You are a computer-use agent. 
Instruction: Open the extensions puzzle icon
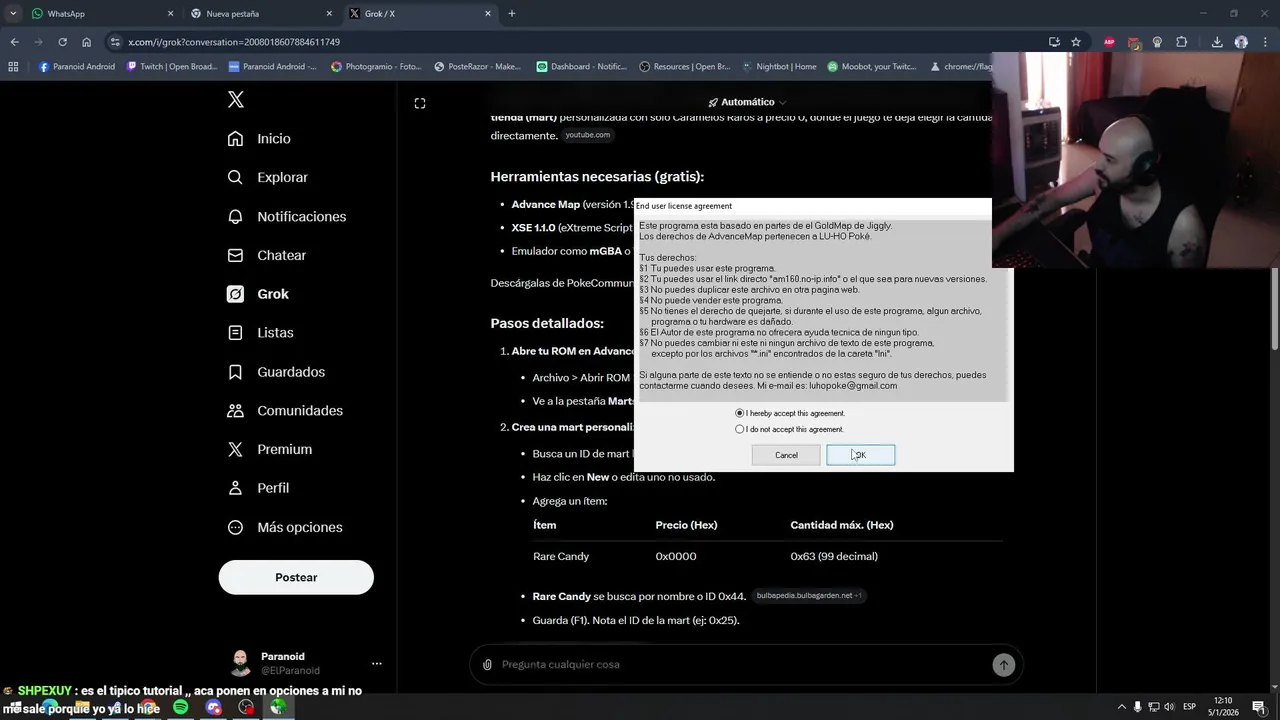(1181, 42)
